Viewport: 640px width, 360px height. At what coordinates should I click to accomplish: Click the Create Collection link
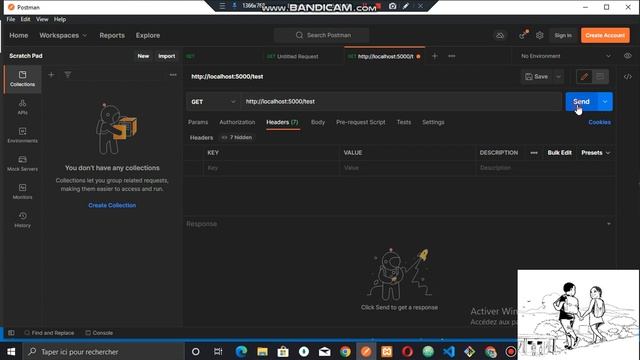click(112, 205)
